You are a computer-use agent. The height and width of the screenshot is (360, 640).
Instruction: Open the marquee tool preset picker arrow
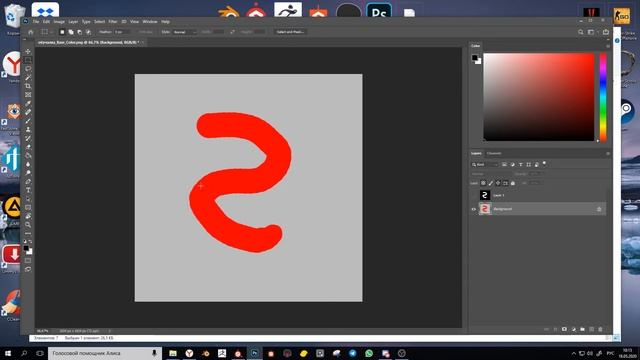coord(52,32)
